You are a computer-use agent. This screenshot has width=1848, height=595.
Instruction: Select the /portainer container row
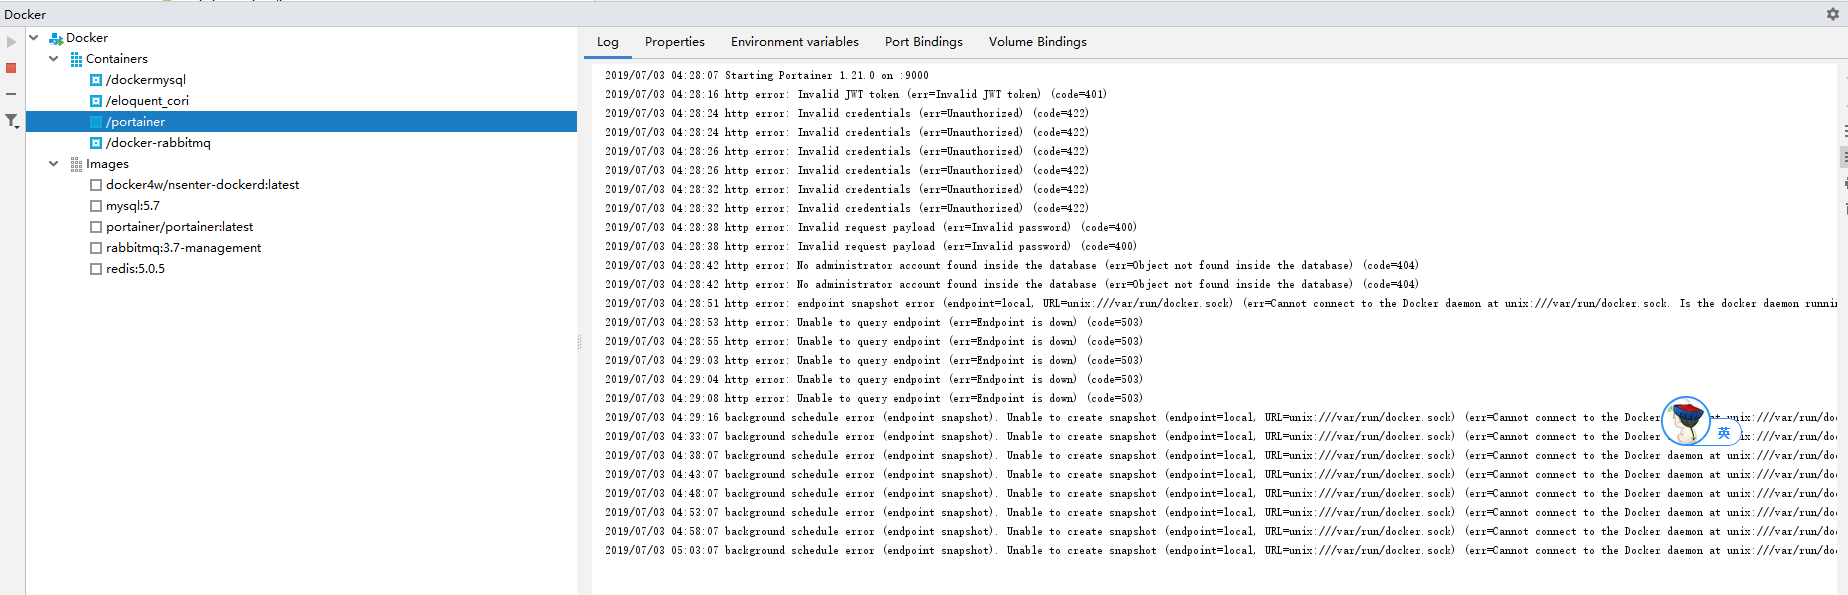pos(301,122)
